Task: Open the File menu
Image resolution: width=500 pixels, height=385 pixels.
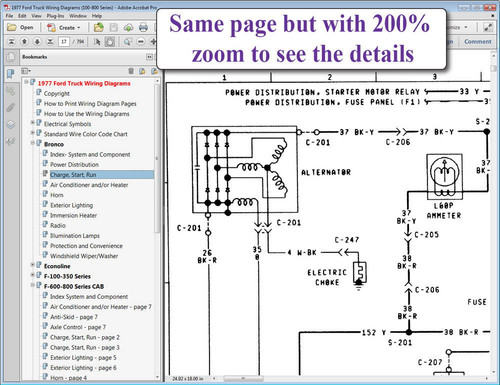Action: (9, 16)
